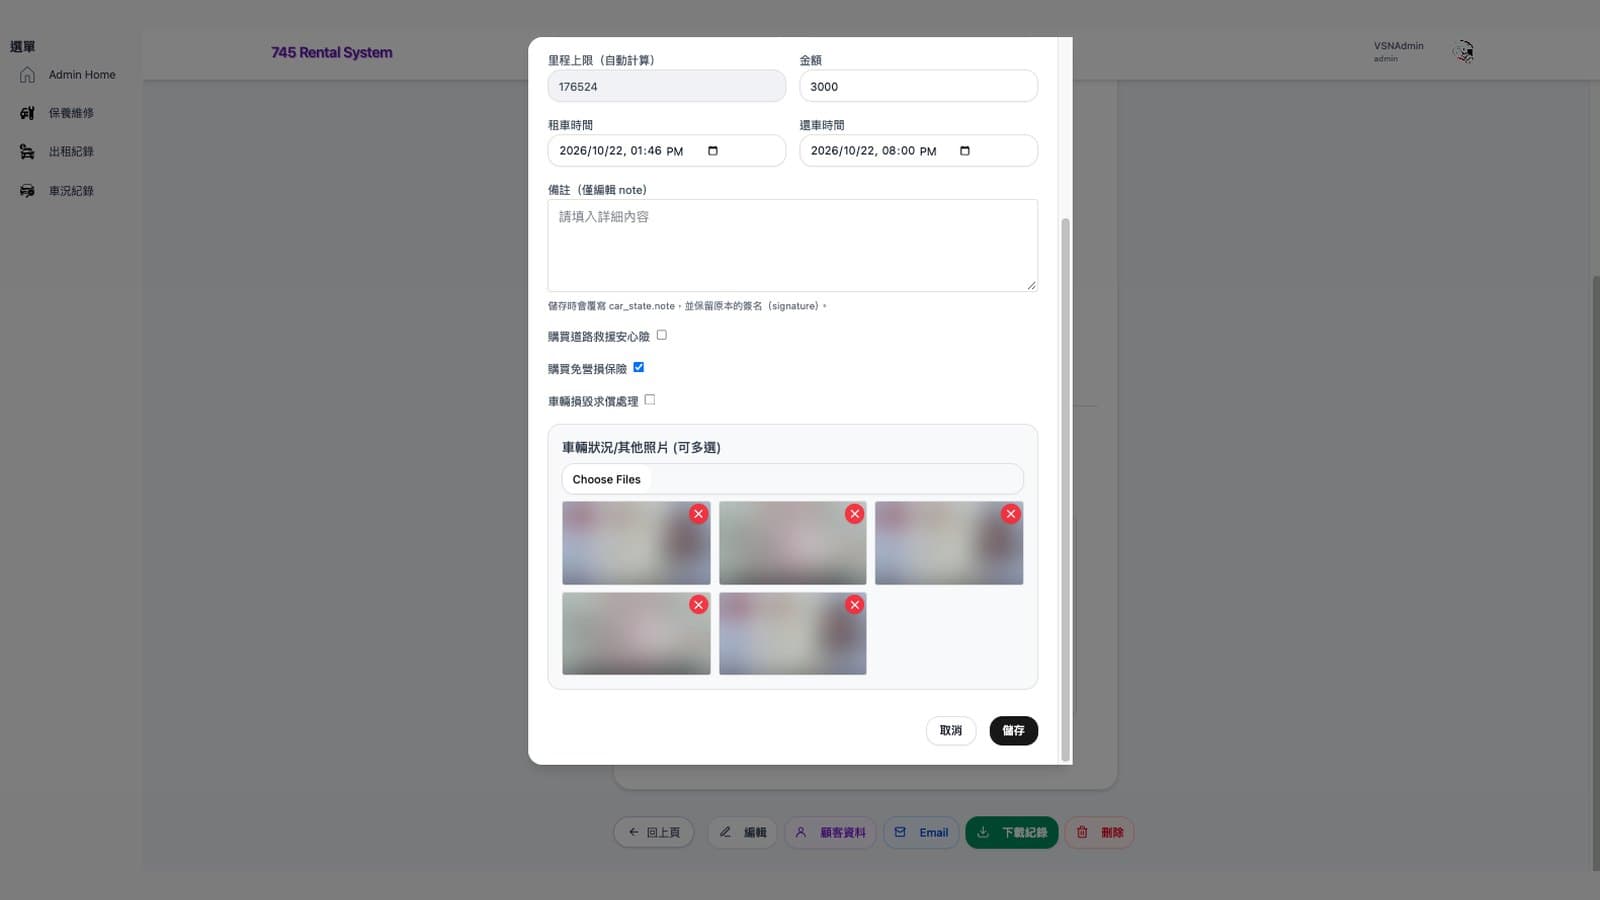Click the 儲存 save button

pos(1013,731)
